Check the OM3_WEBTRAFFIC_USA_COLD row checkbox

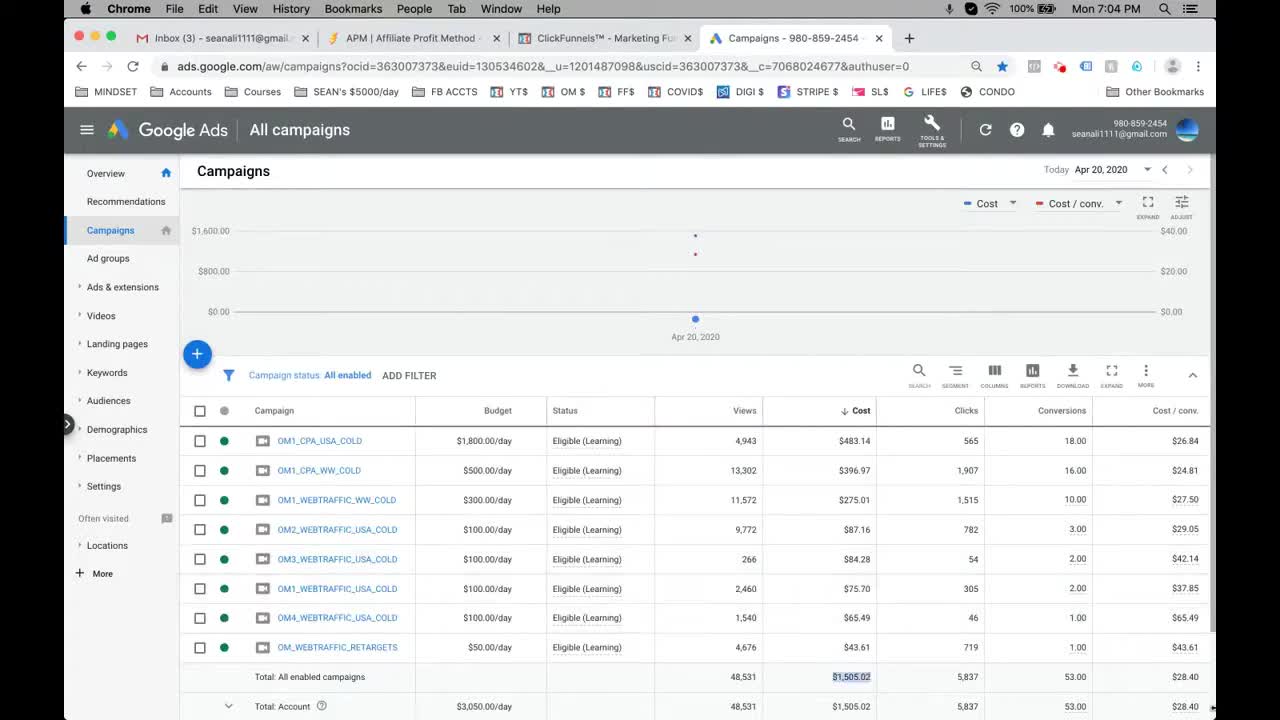[x=200, y=559]
